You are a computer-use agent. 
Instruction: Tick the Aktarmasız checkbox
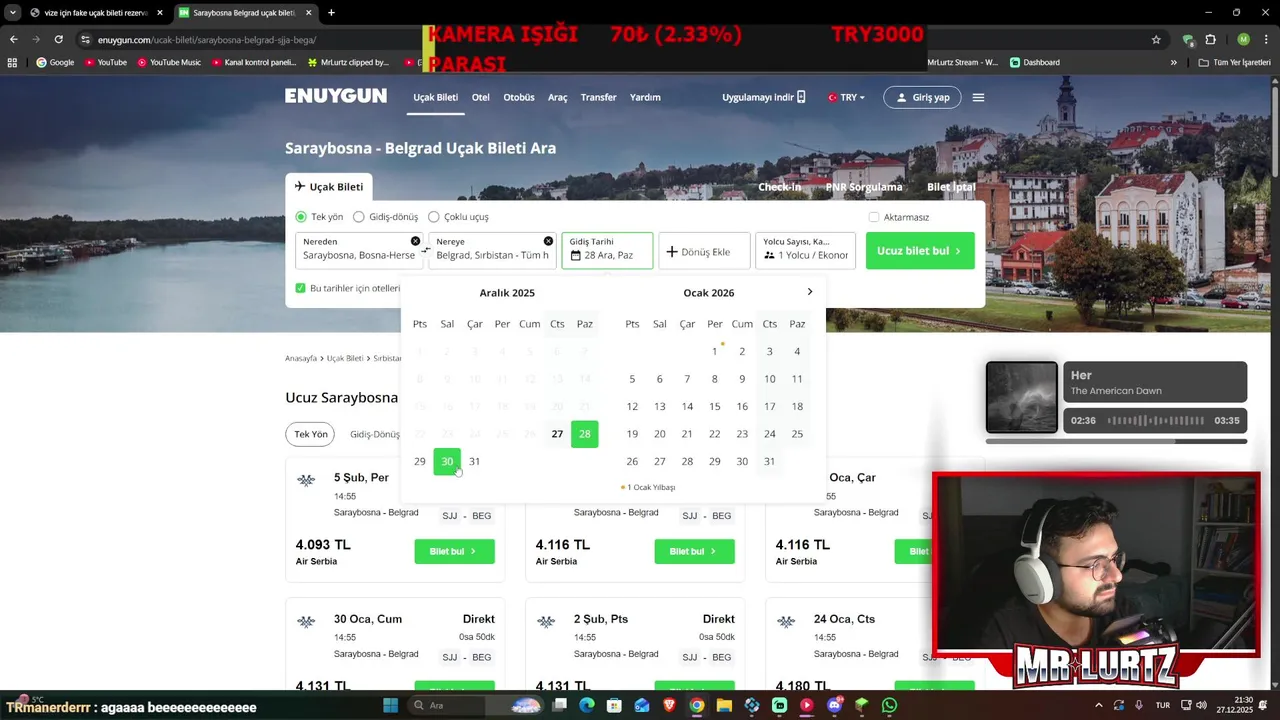click(x=874, y=217)
